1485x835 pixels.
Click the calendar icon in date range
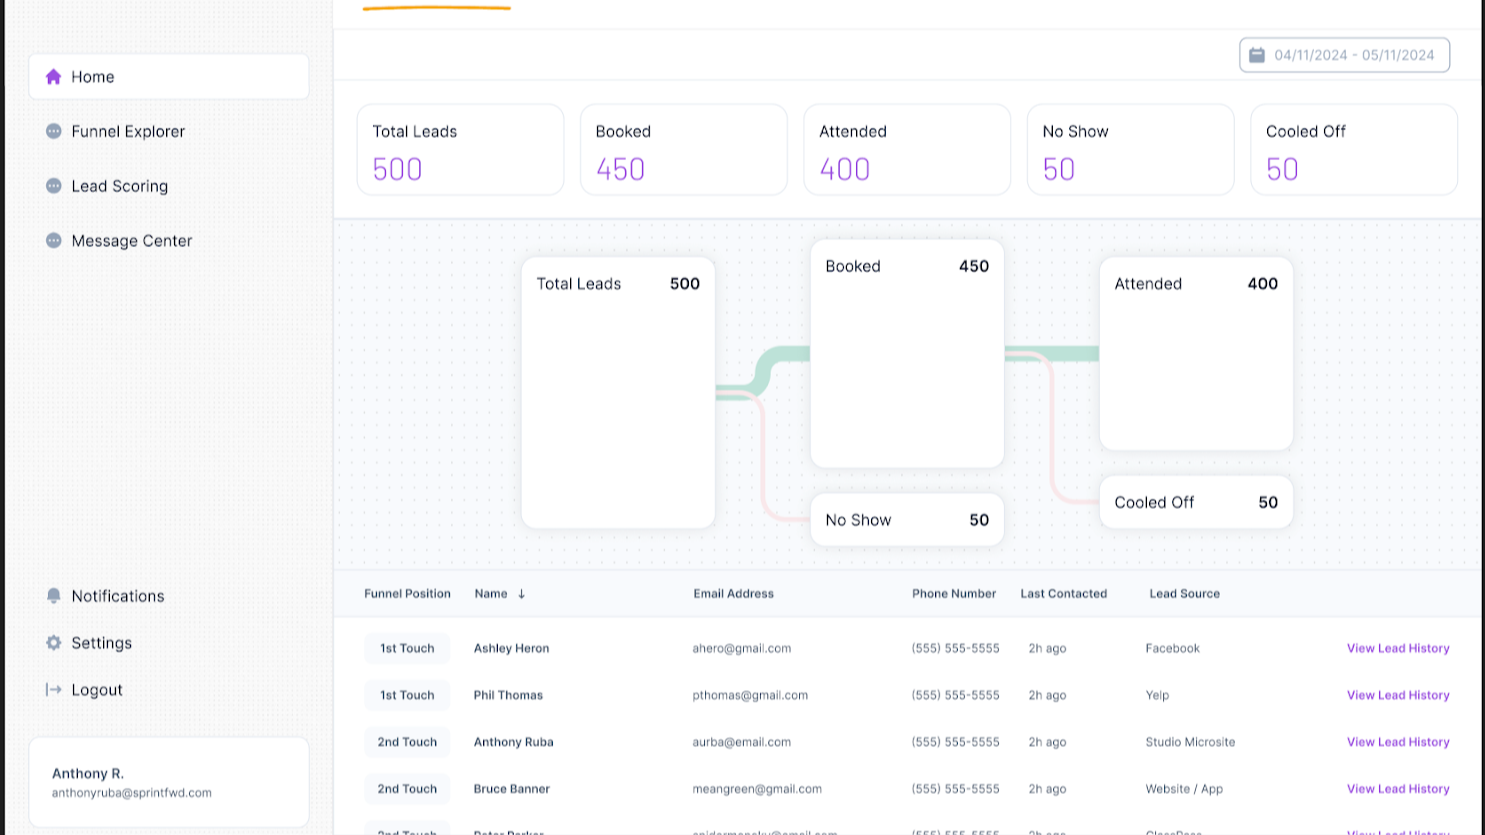pyautogui.click(x=1257, y=55)
